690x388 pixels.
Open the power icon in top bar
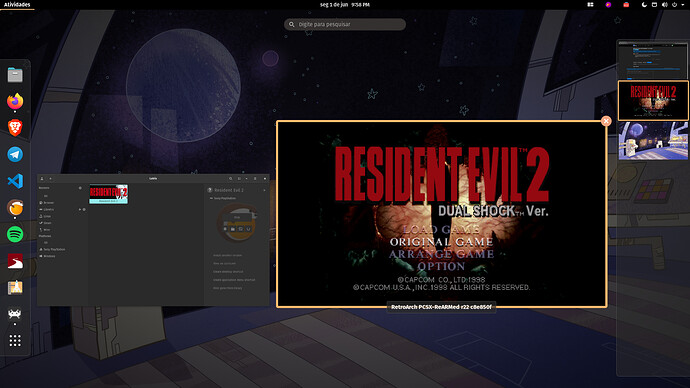click(674, 4)
